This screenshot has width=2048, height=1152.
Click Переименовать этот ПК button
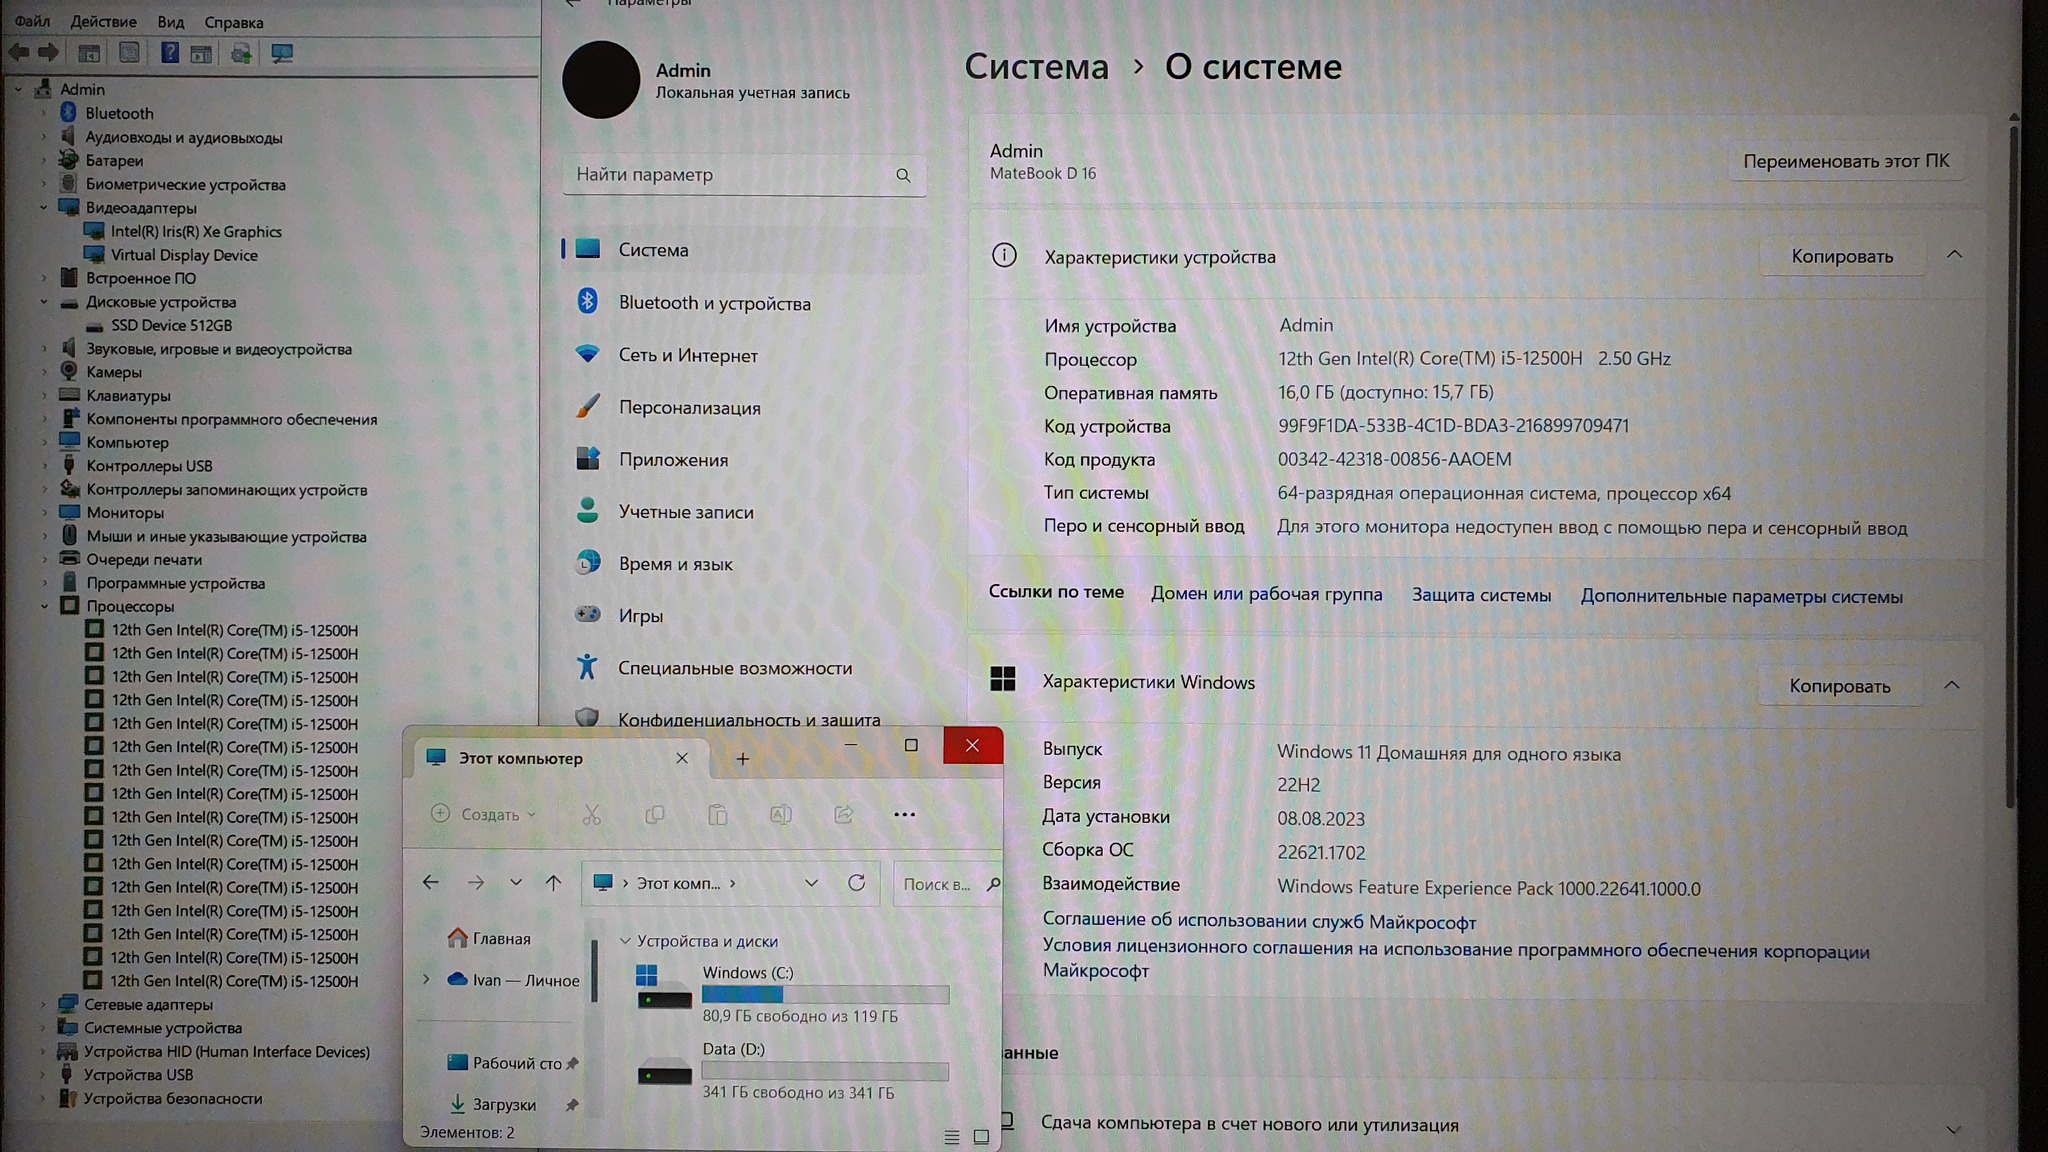1845,161
